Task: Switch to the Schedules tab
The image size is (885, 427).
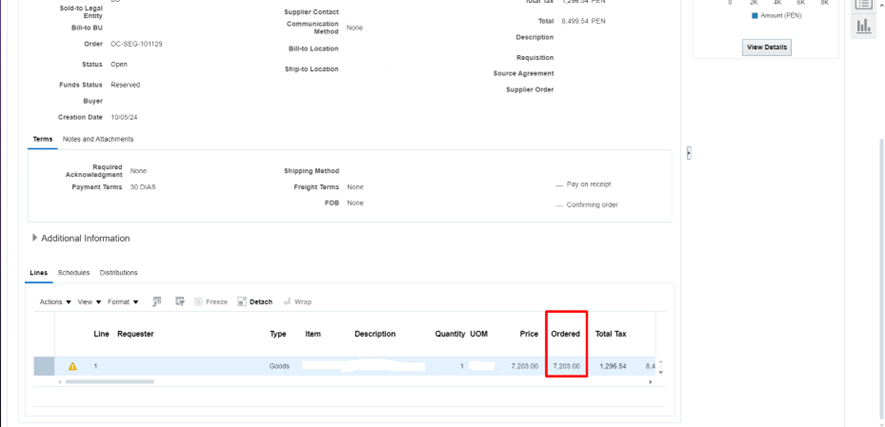Action: pos(73,272)
